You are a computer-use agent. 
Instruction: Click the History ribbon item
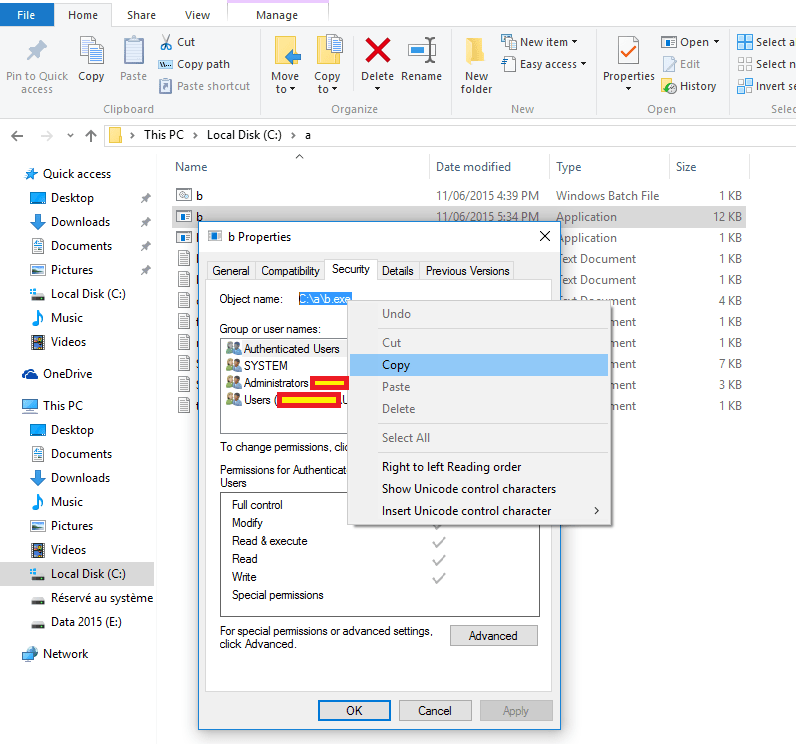point(689,86)
